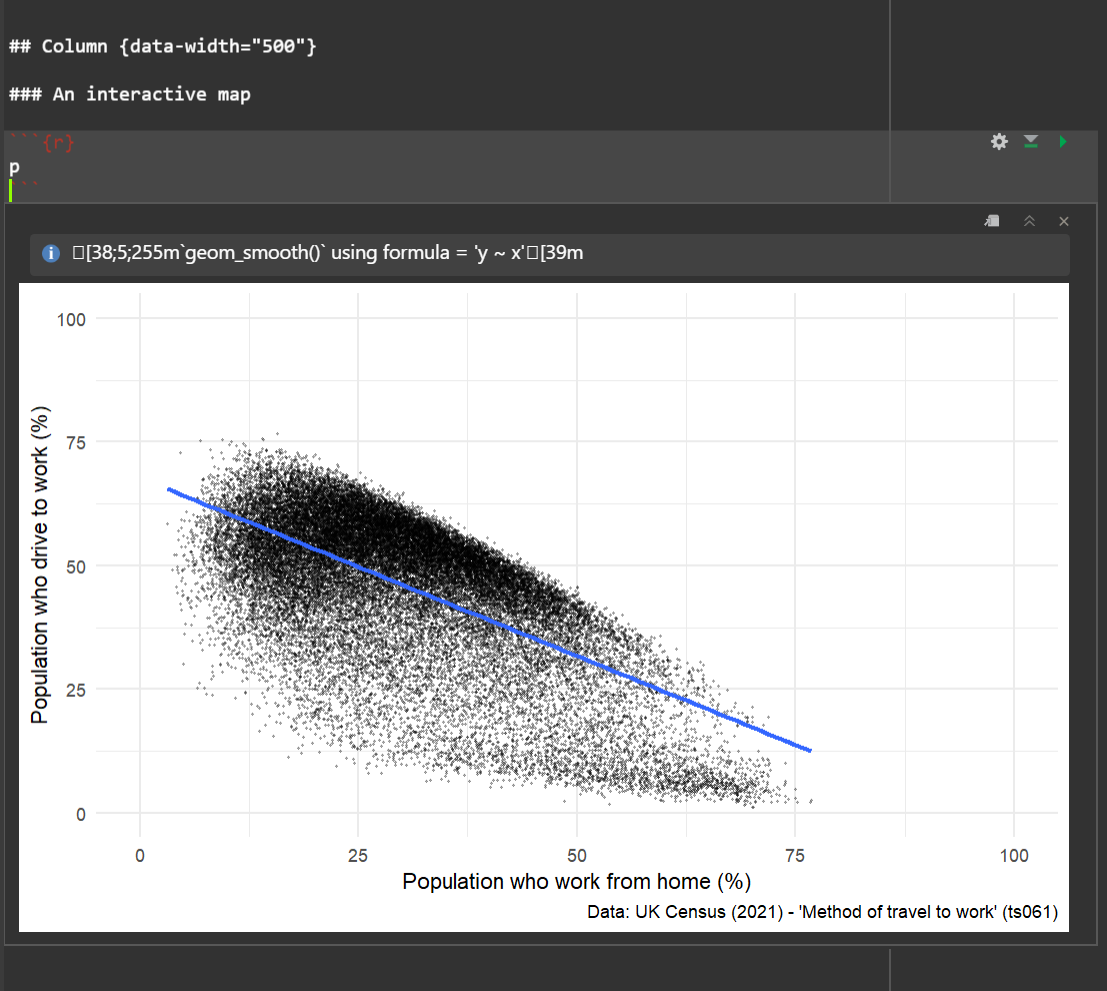
Task: Show chunk output in new window
Action: pyautogui.click(x=992, y=220)
